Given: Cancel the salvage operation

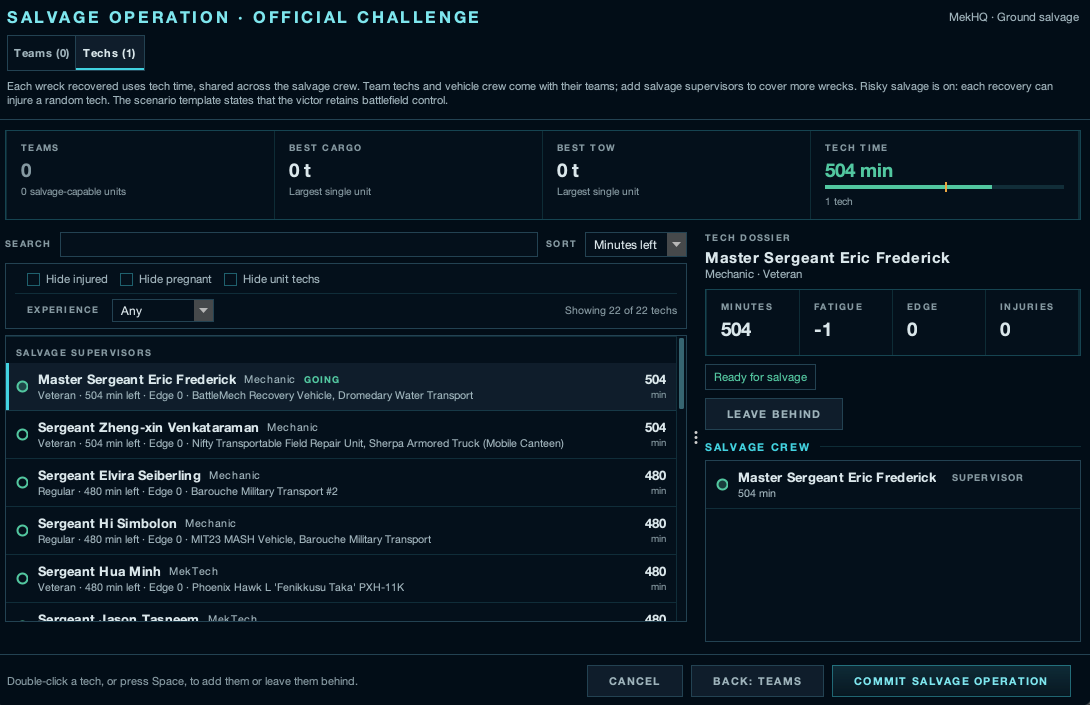Looking at the screenshot, I should (x=635, y=681).
